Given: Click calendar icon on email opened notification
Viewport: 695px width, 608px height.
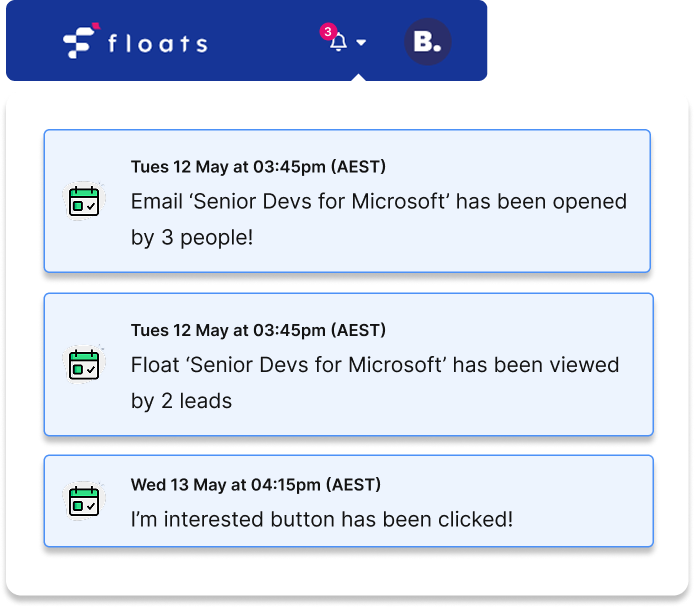Looking at the screenshot, I should point(82,201).
